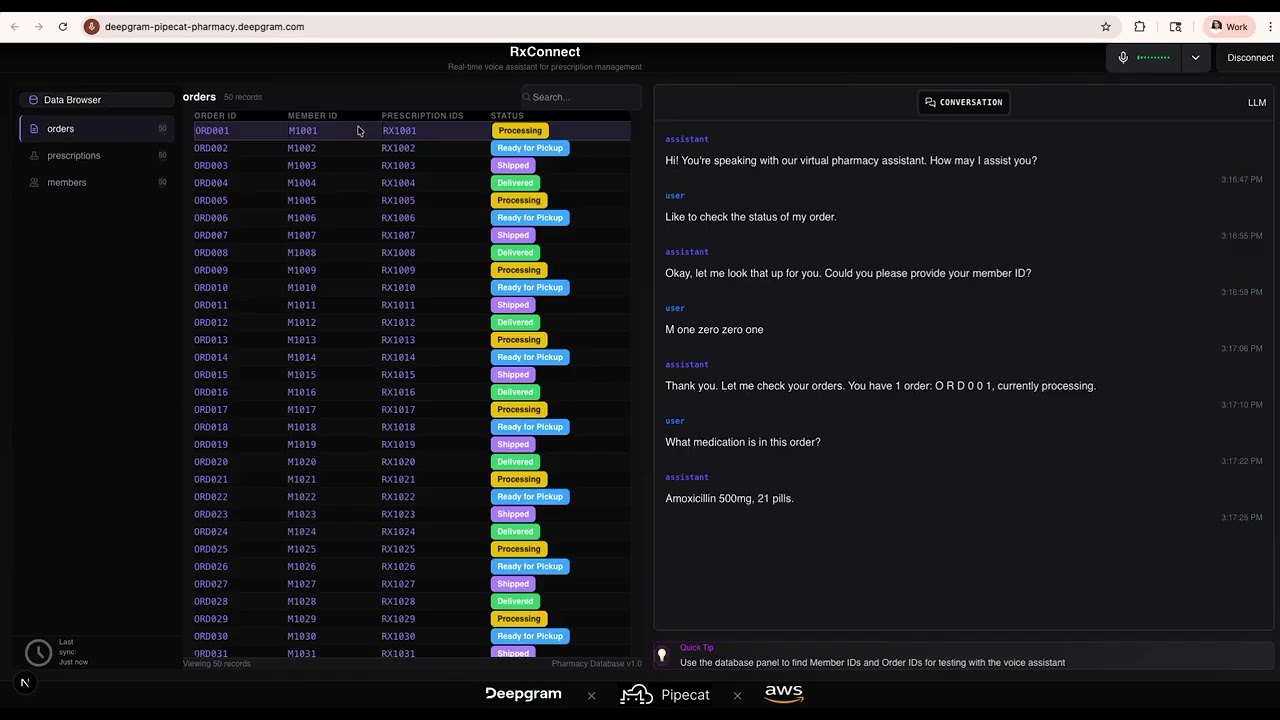The width and height of the screenshot is (1280, 720).
Task: Sort by PRESCRIPTION IDS column header
Action: [x=422, y=116]
